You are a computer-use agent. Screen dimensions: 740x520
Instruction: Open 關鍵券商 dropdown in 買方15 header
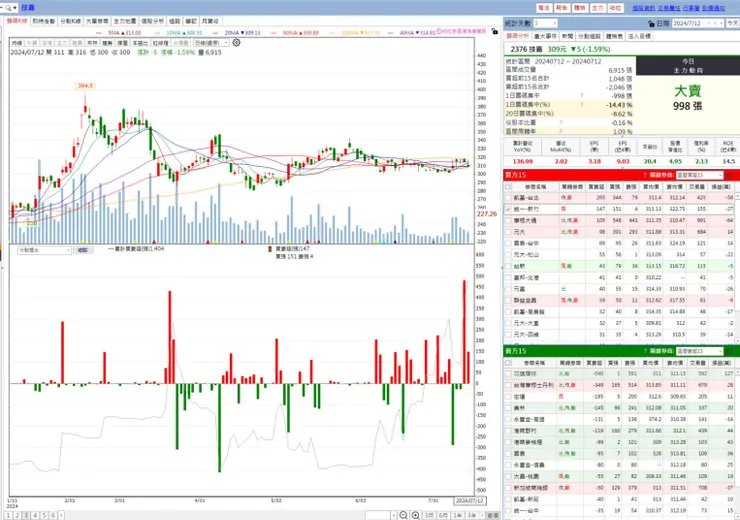(x=699, y=175)
